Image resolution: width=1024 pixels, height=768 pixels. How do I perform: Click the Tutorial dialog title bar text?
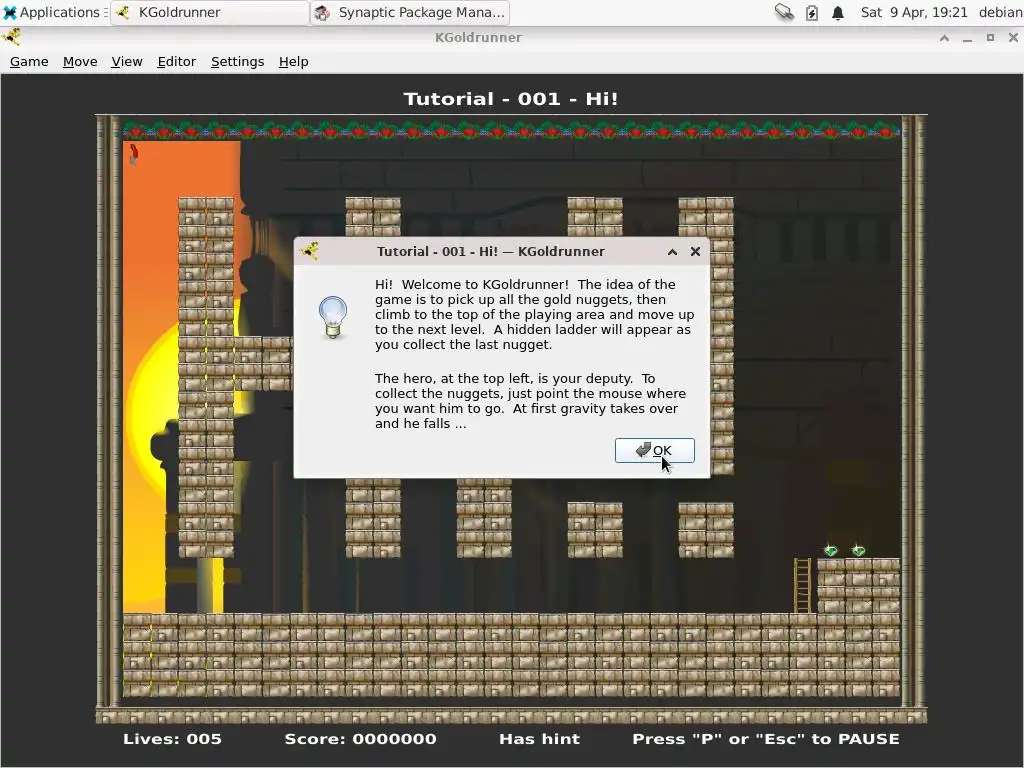[x=491, y=251]
